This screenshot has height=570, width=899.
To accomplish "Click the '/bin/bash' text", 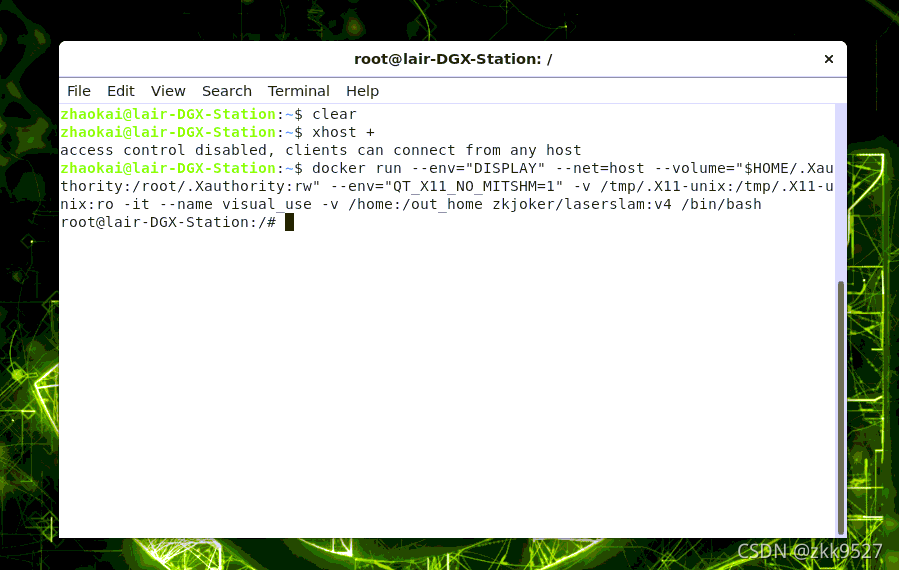I will [x=721, y=204].
